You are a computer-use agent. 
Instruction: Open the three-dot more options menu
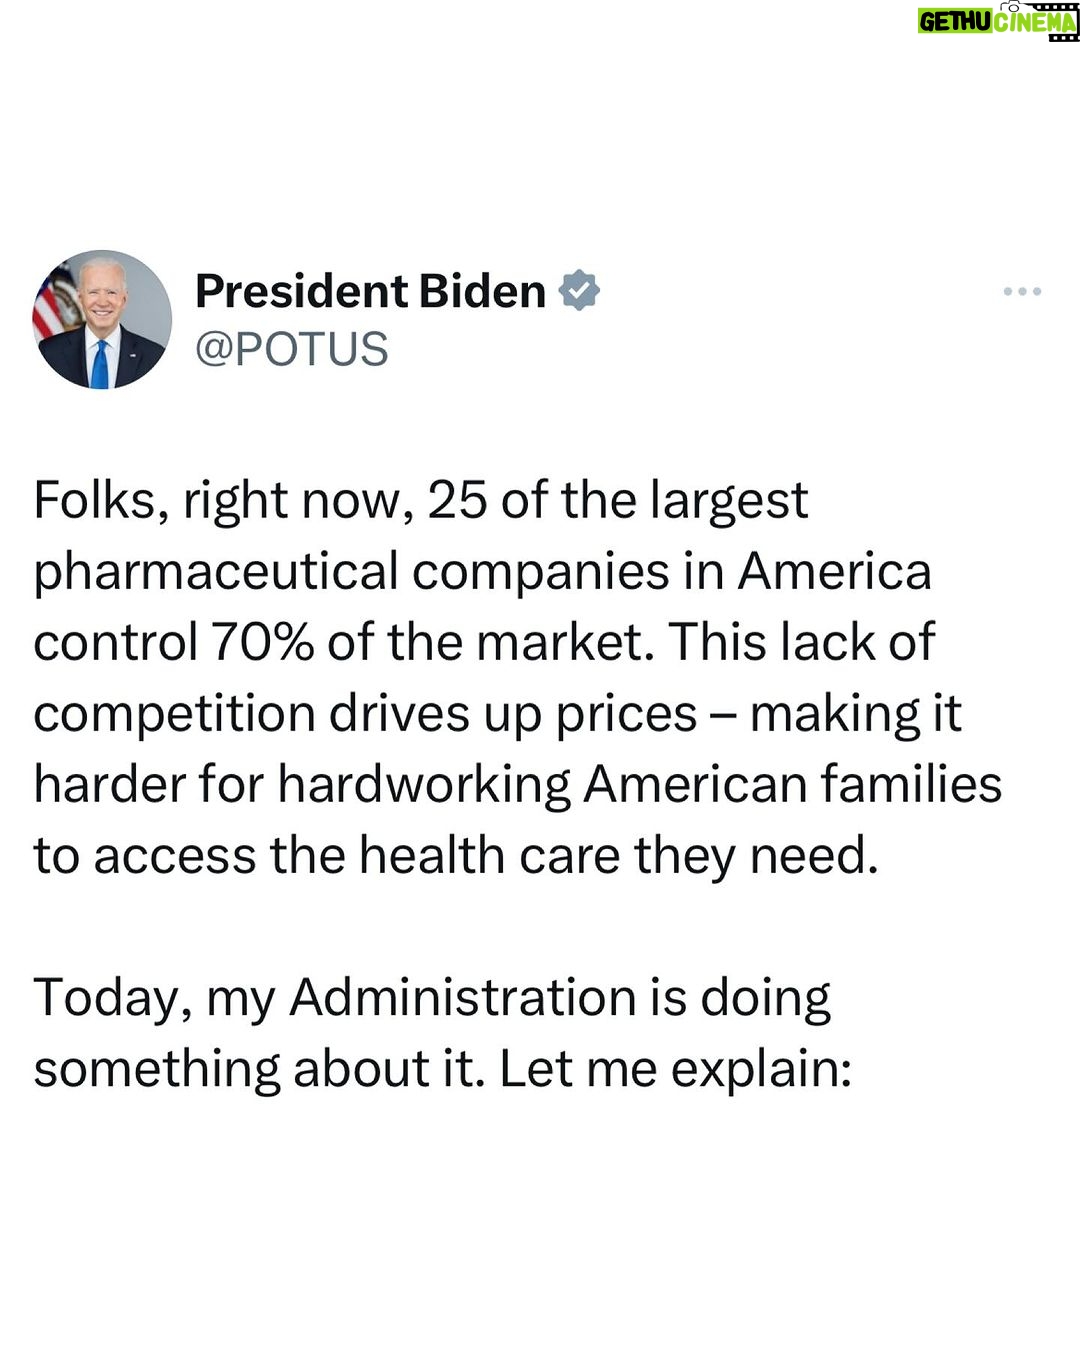pos(1022,291)
